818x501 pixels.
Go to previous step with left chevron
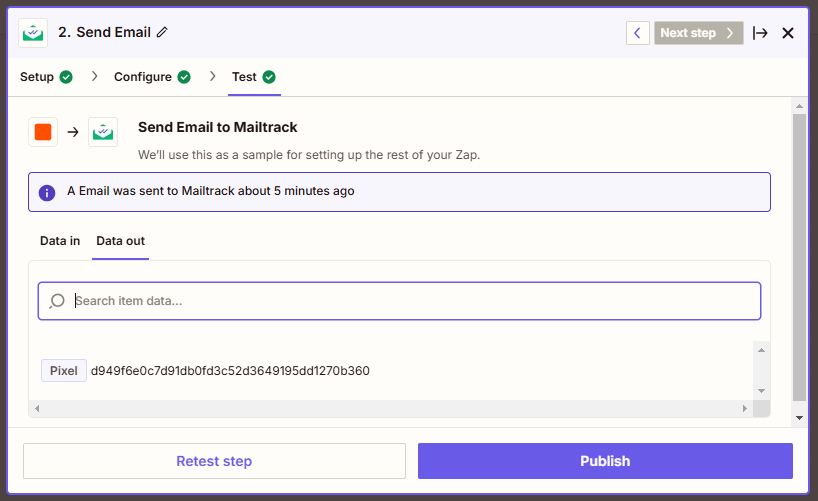638,33
